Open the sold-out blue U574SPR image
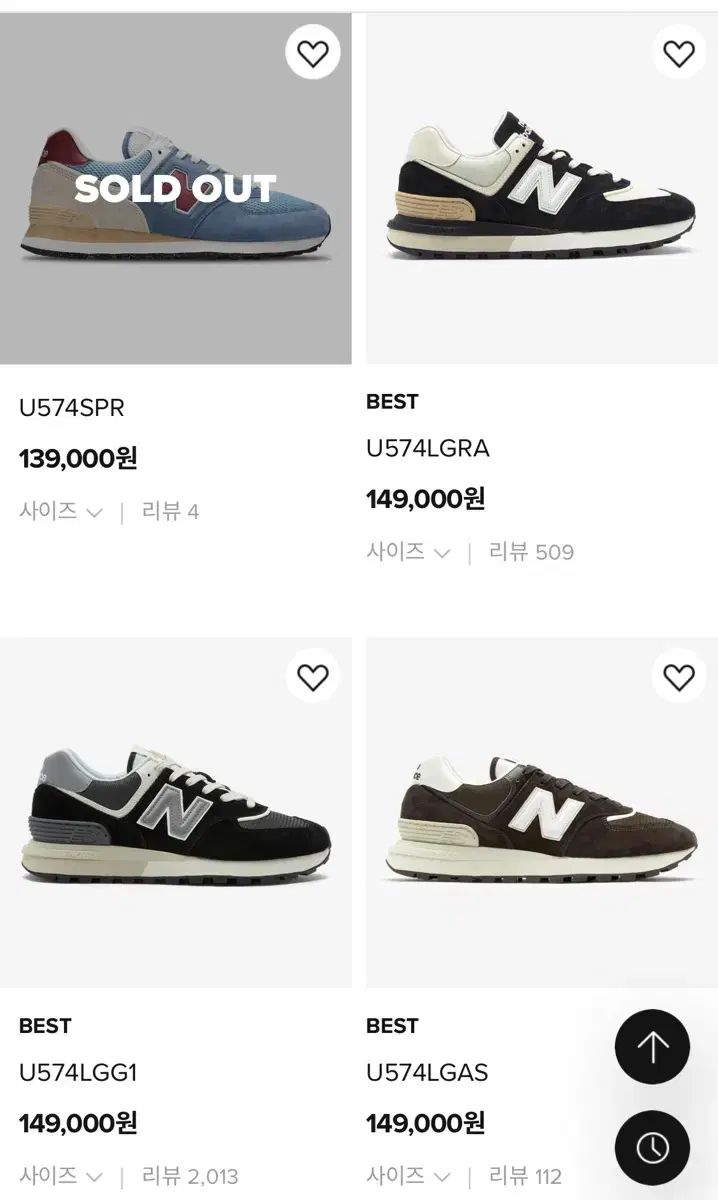The width and height of the screenshot is (718, 1200). tap(175, 190)
